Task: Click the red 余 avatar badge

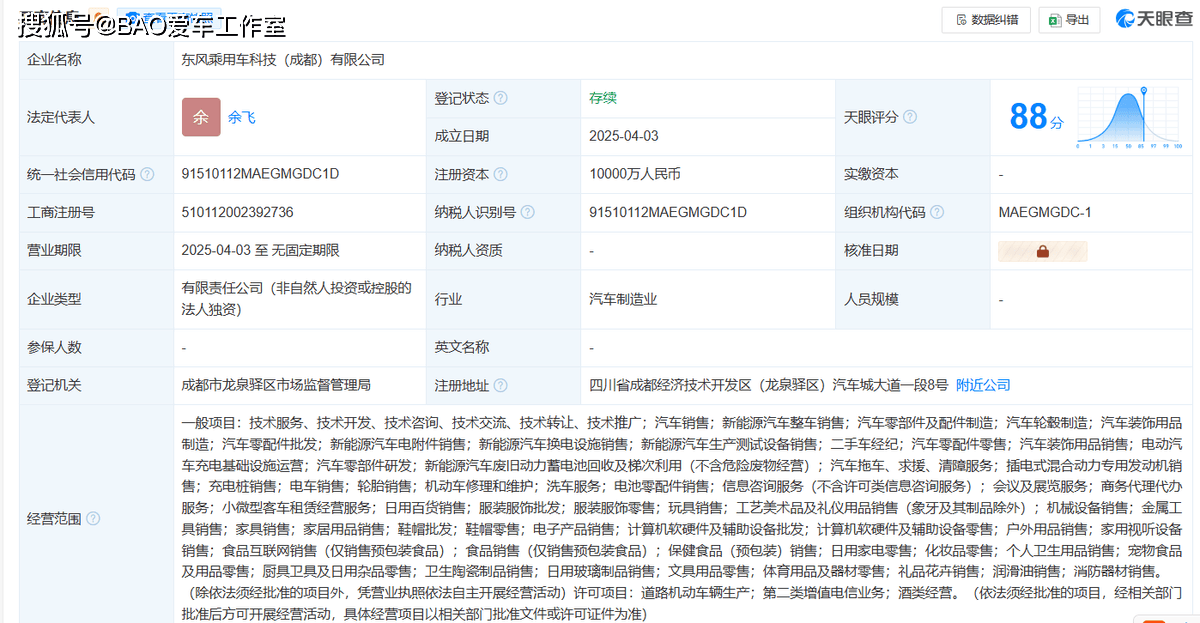Action: (x=201, y=117)
